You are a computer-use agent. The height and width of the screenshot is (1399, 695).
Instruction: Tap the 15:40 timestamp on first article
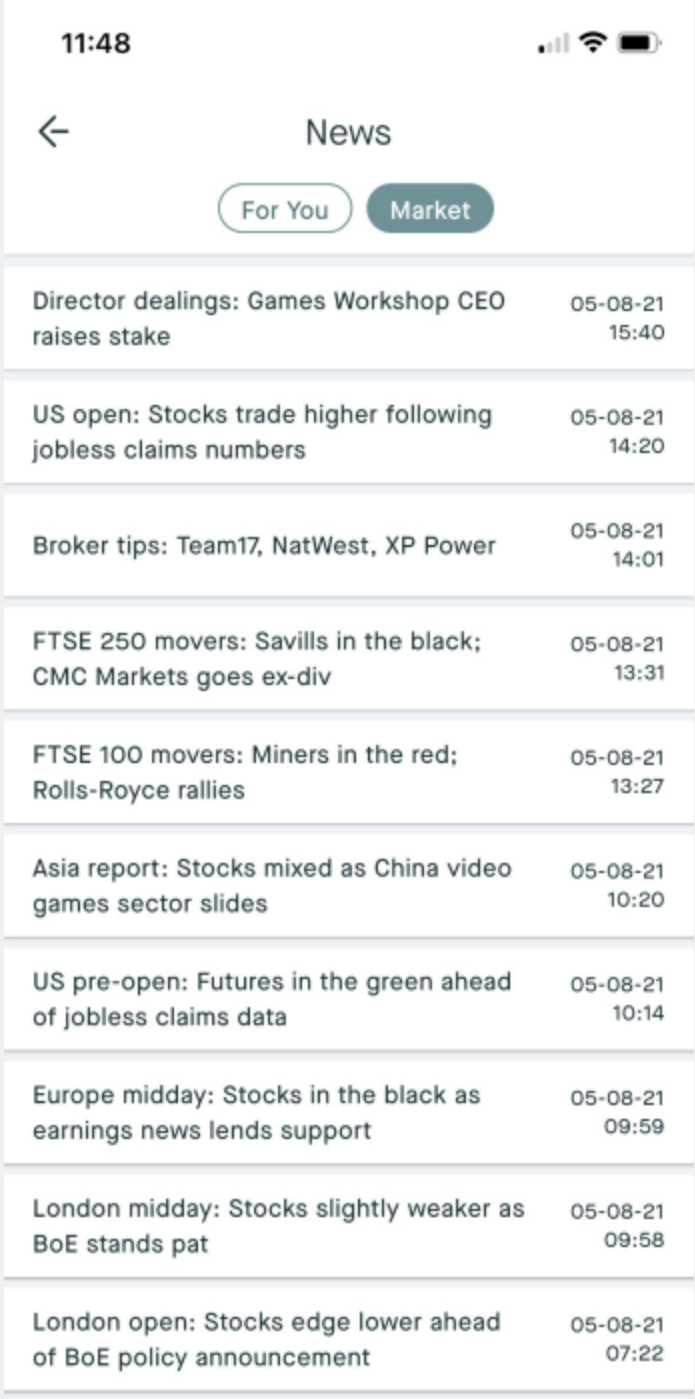(636, 333)
